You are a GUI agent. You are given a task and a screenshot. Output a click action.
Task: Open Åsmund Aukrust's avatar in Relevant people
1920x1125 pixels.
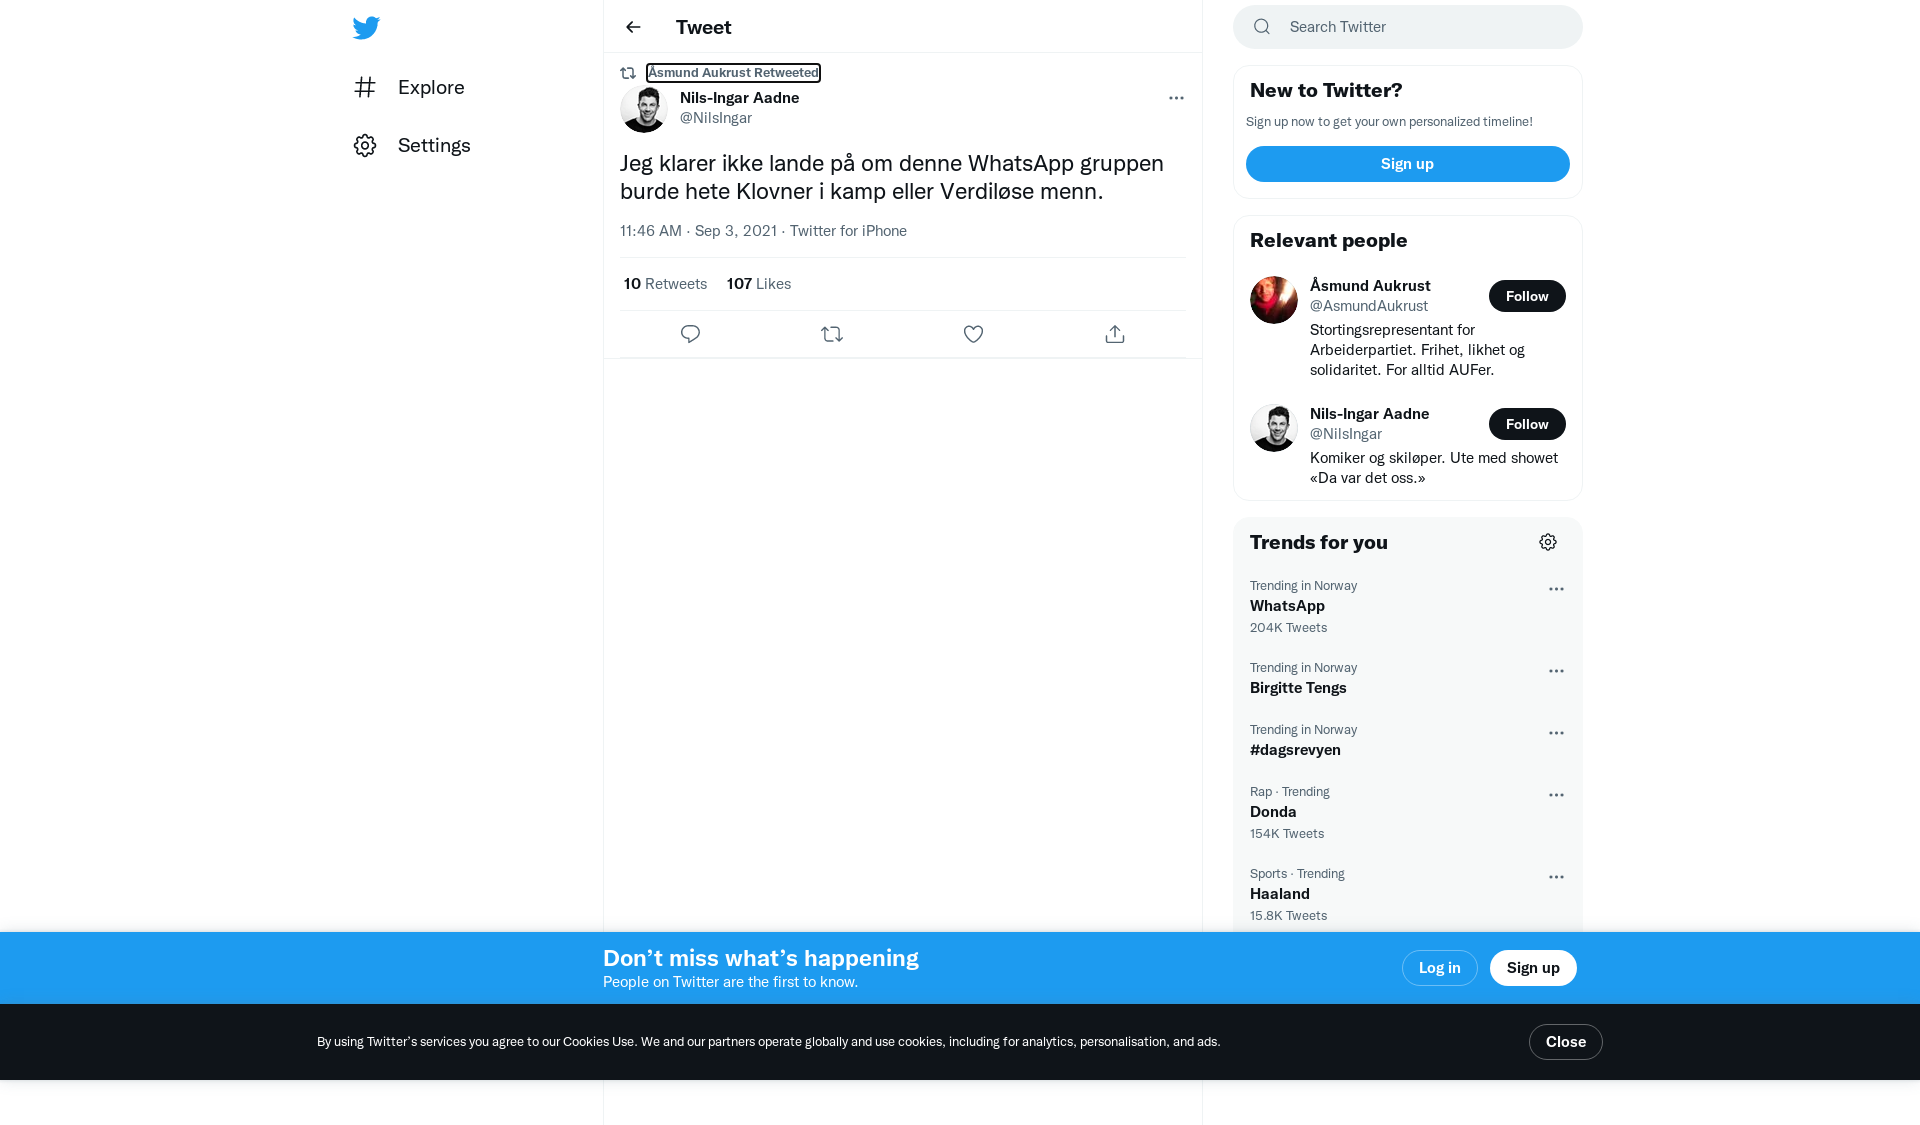pos(1274,300)
